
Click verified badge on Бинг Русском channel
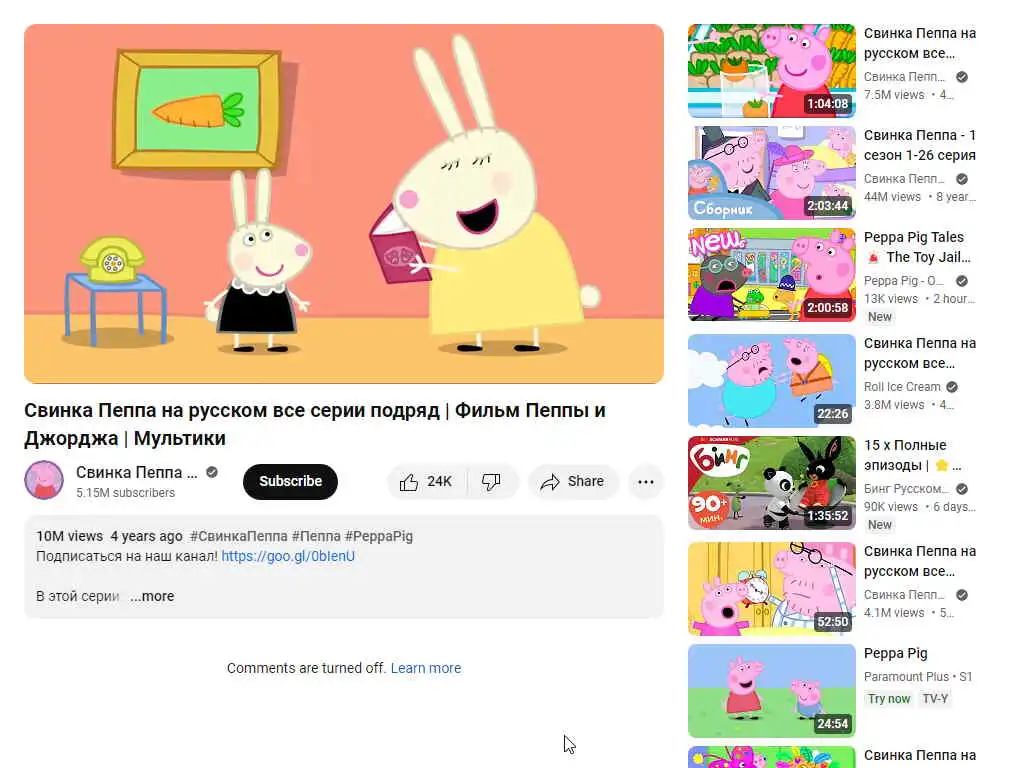point(961,488)
